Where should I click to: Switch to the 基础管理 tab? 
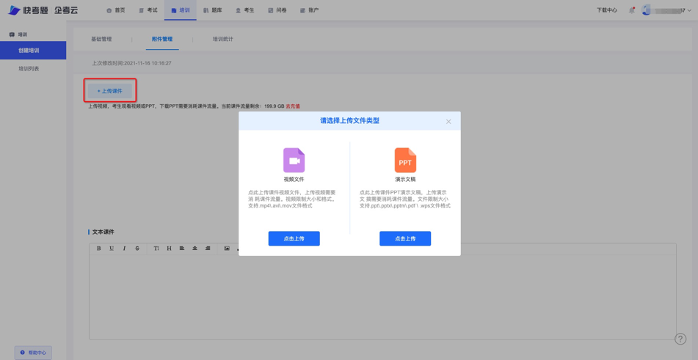(x=101, y=39)
